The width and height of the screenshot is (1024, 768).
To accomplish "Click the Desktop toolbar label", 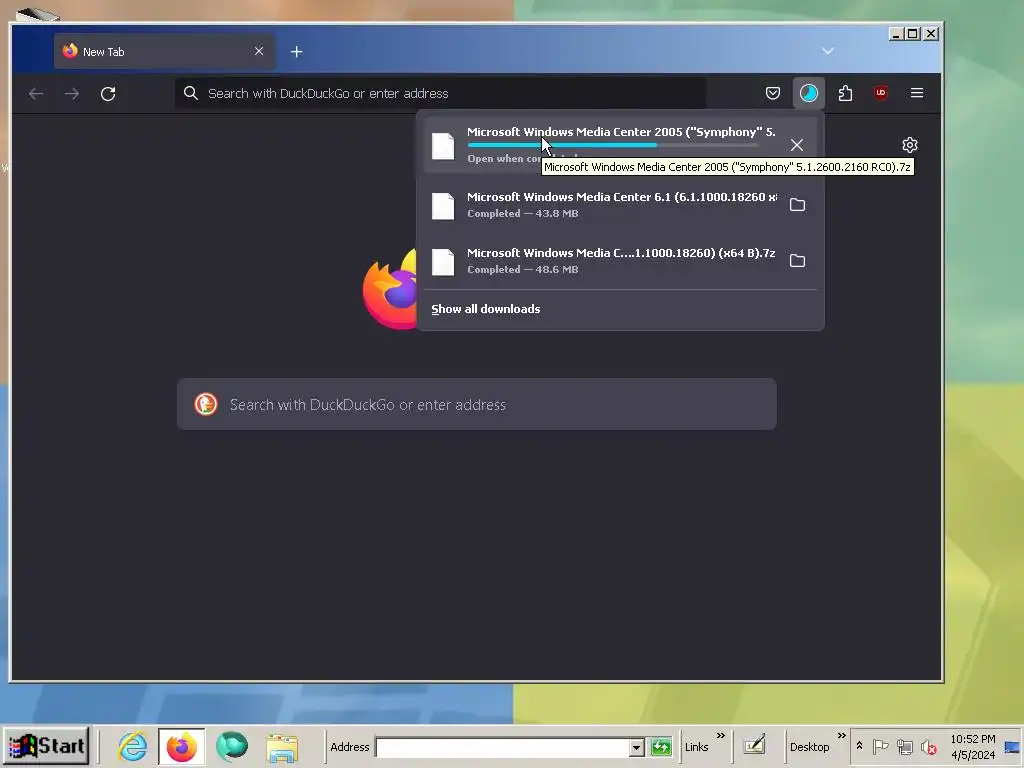I will point(809,747).
